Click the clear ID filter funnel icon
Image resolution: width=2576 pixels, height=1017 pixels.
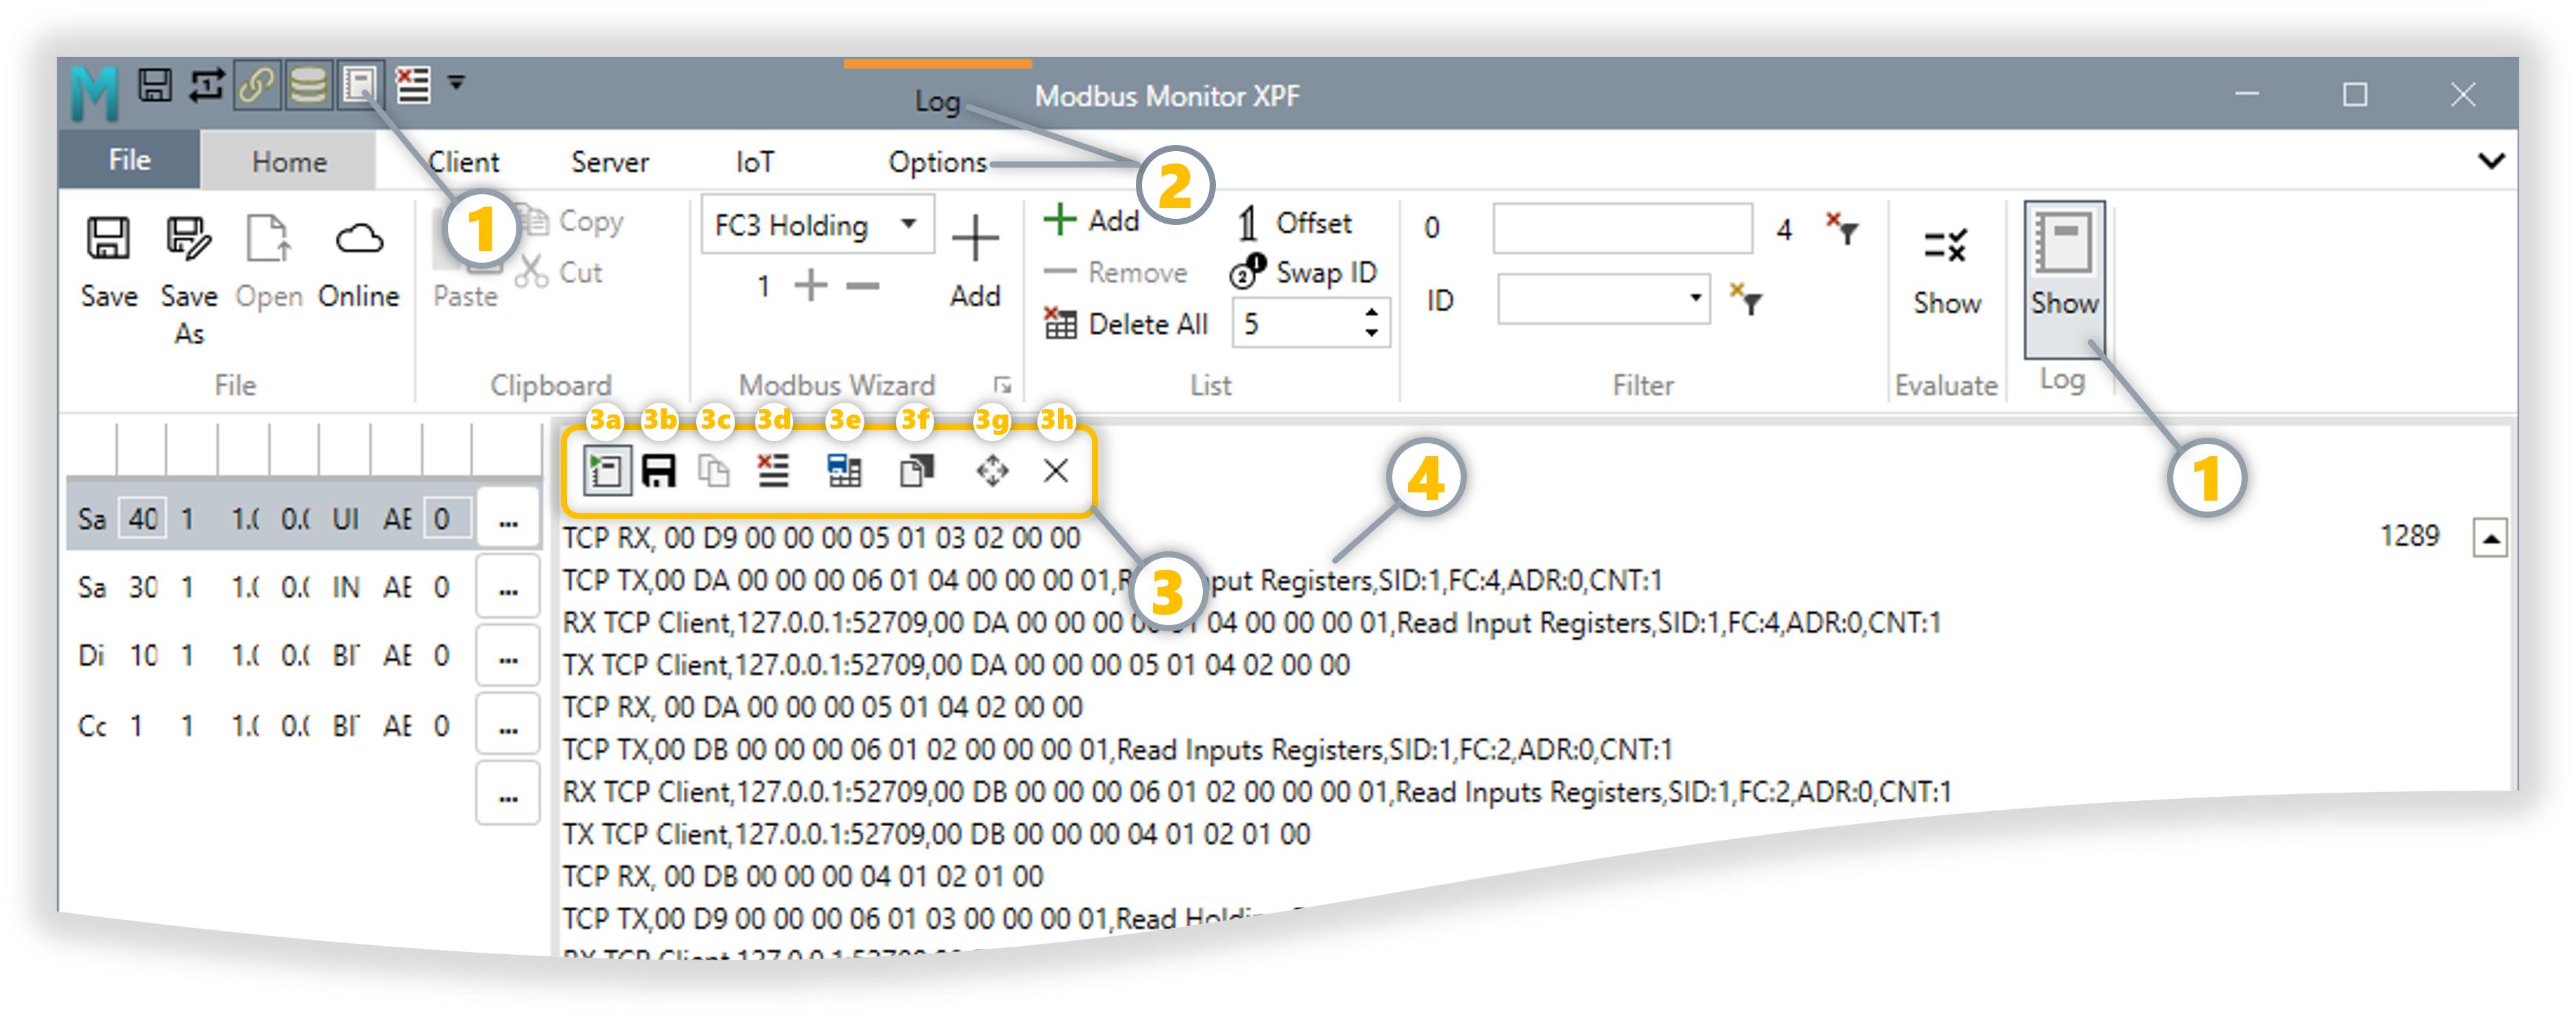[1746, 299]
